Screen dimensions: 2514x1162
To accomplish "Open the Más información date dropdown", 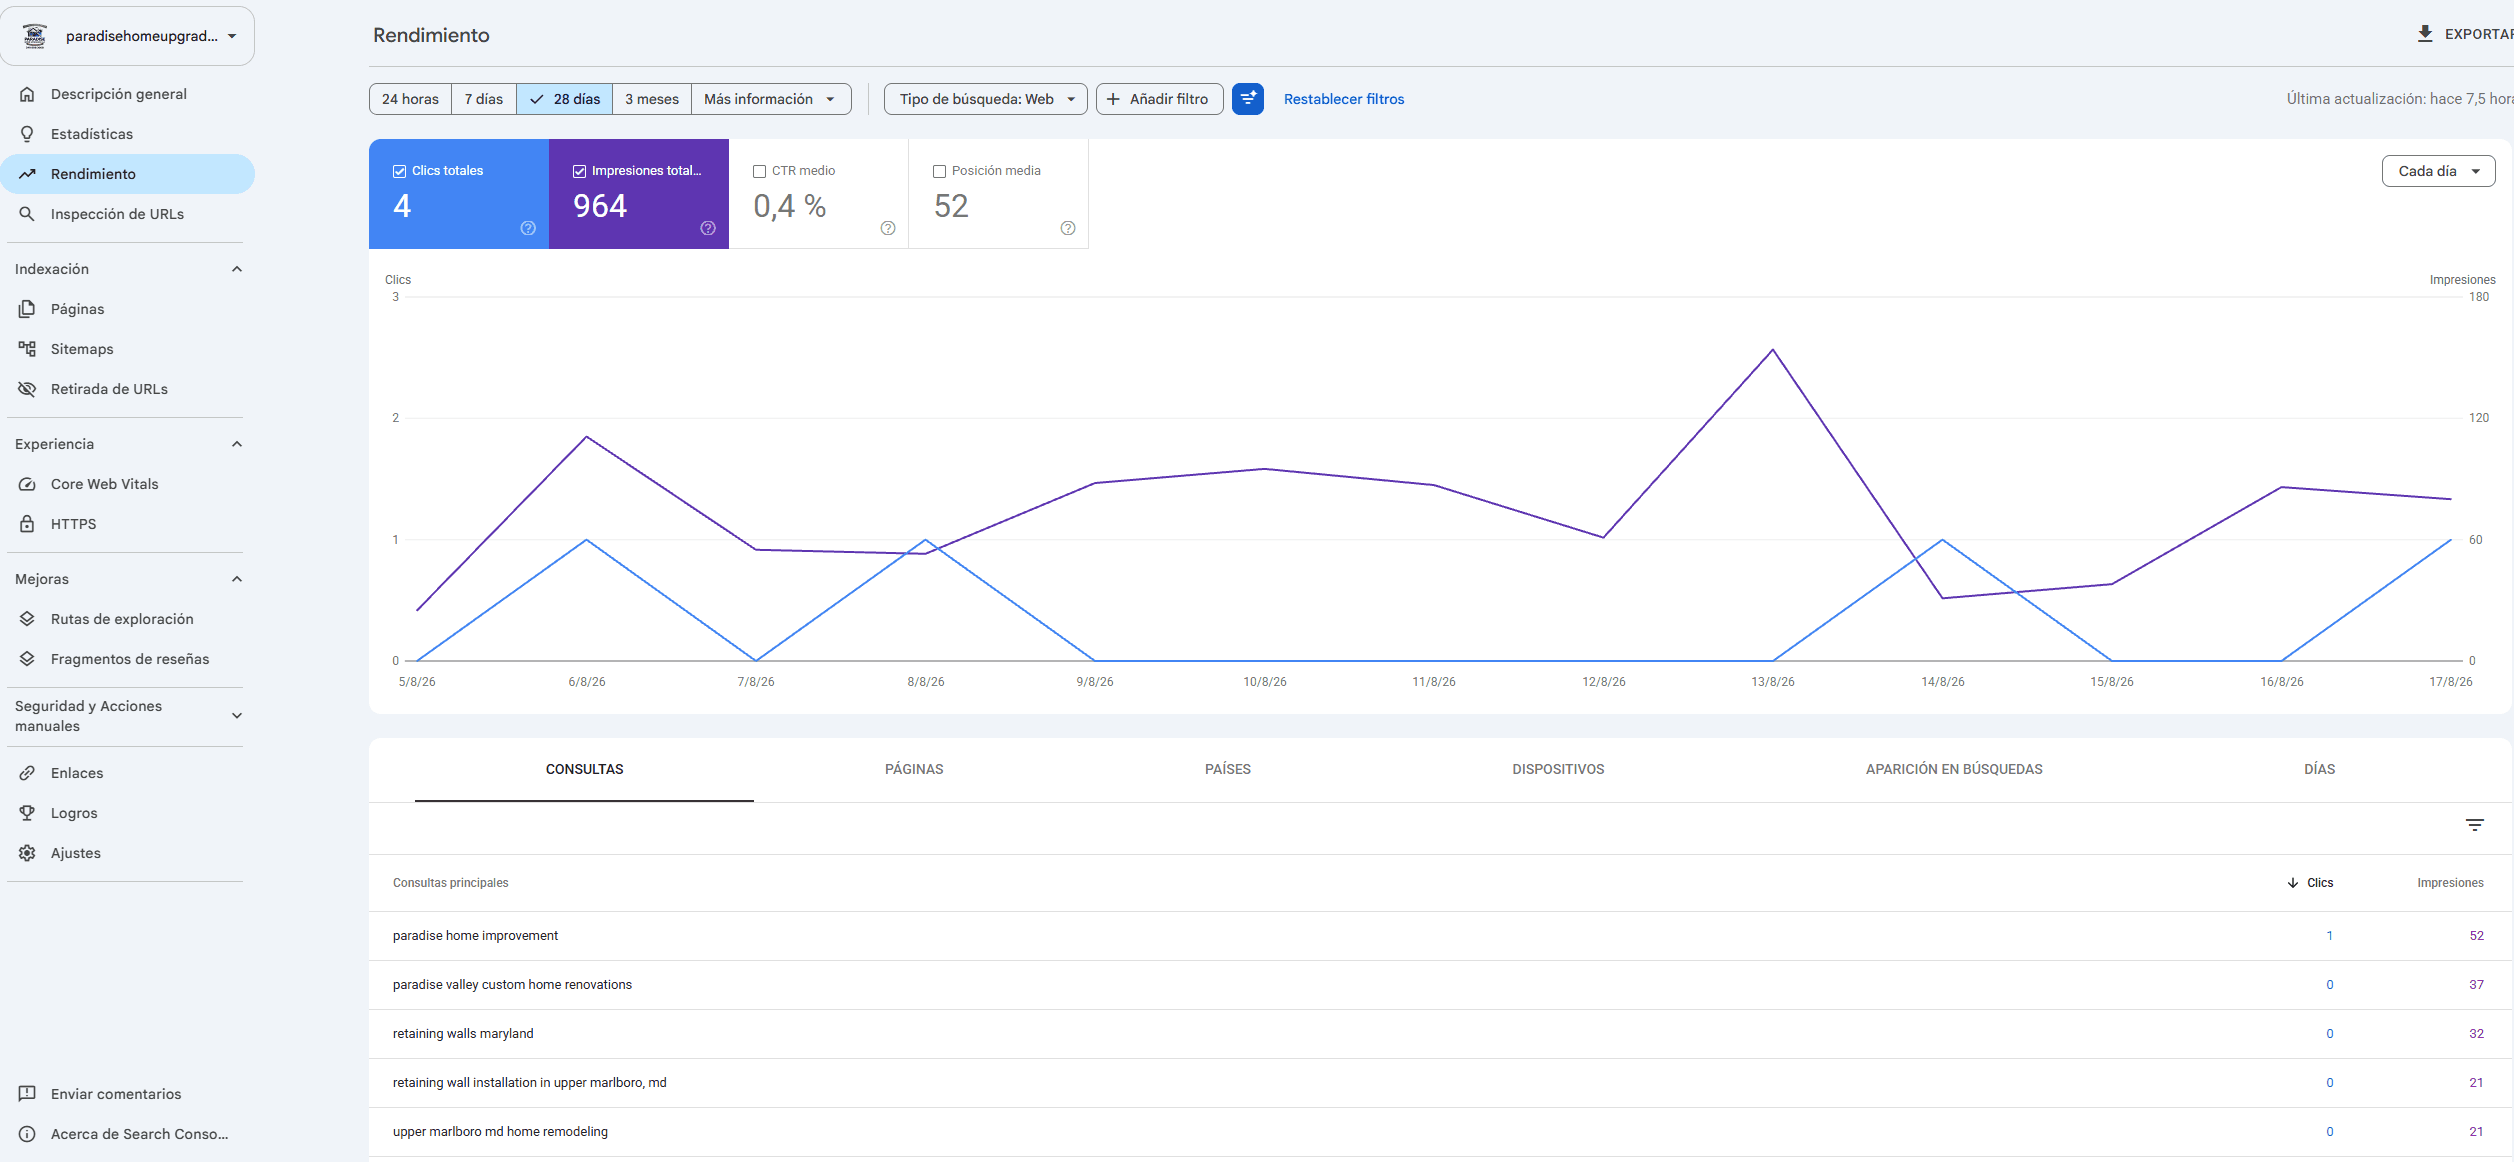I will coord(771,99).
